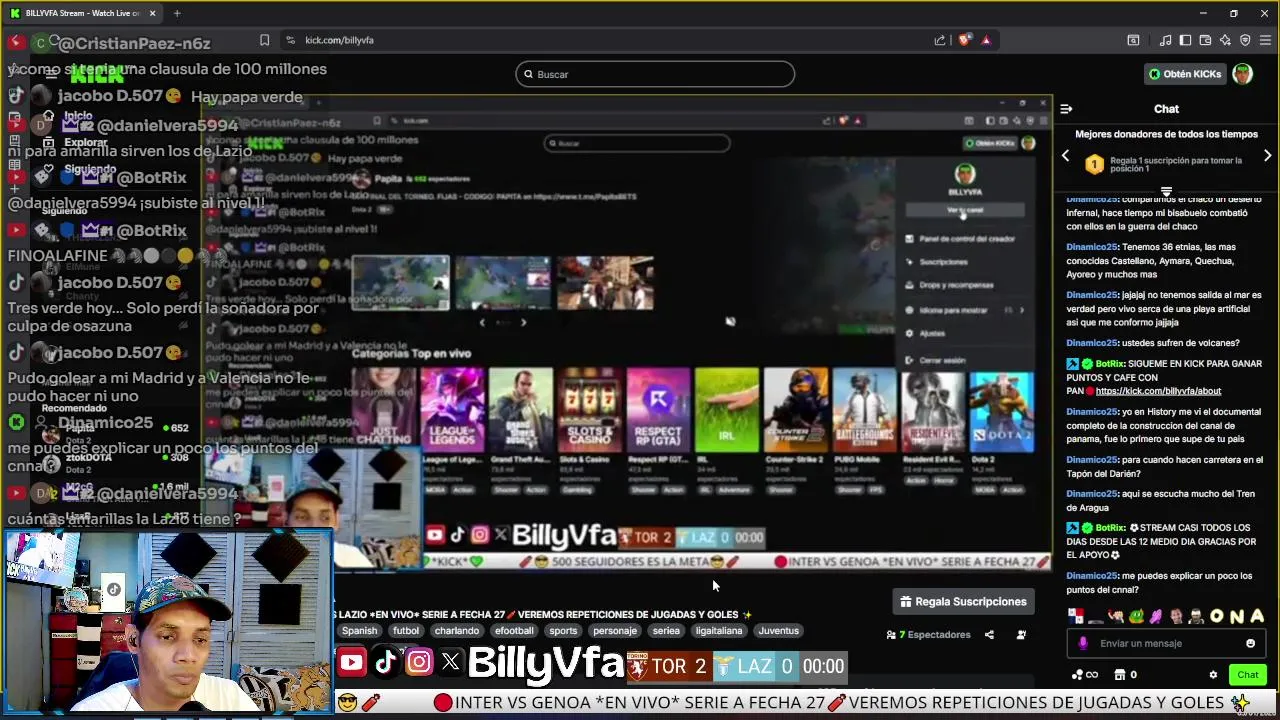Image resolution: width=1280 pixels, height=720 pixels.
Task: Open browser music playlist icon
Action: (1165, 40)
